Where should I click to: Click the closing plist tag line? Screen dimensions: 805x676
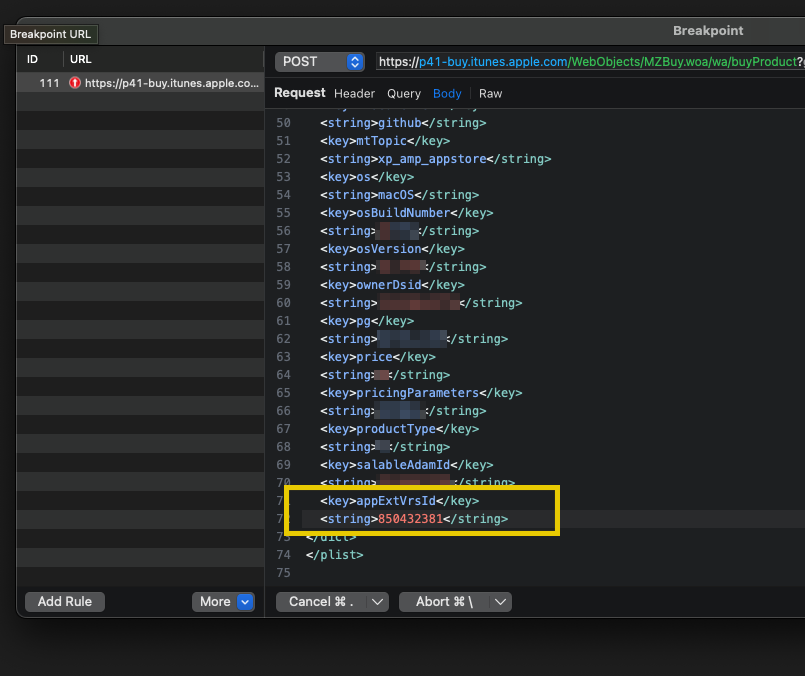click(x=334, y=555)
